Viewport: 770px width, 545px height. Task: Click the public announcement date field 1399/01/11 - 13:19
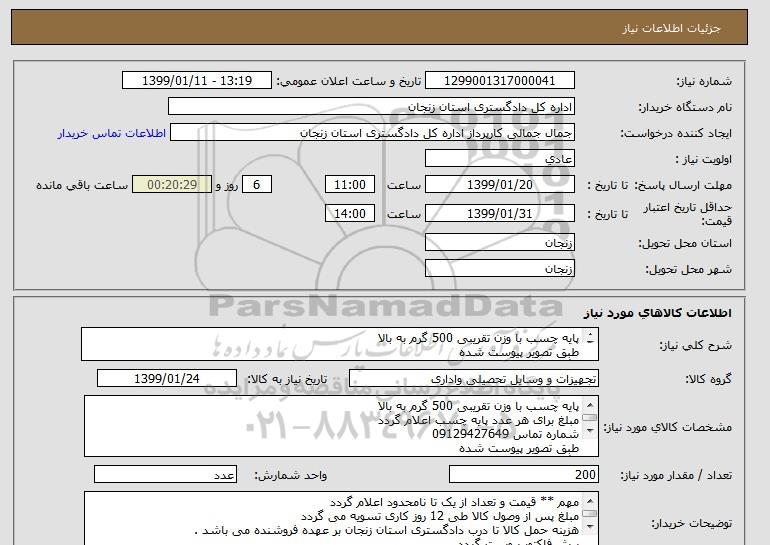(x=196, y=81)
